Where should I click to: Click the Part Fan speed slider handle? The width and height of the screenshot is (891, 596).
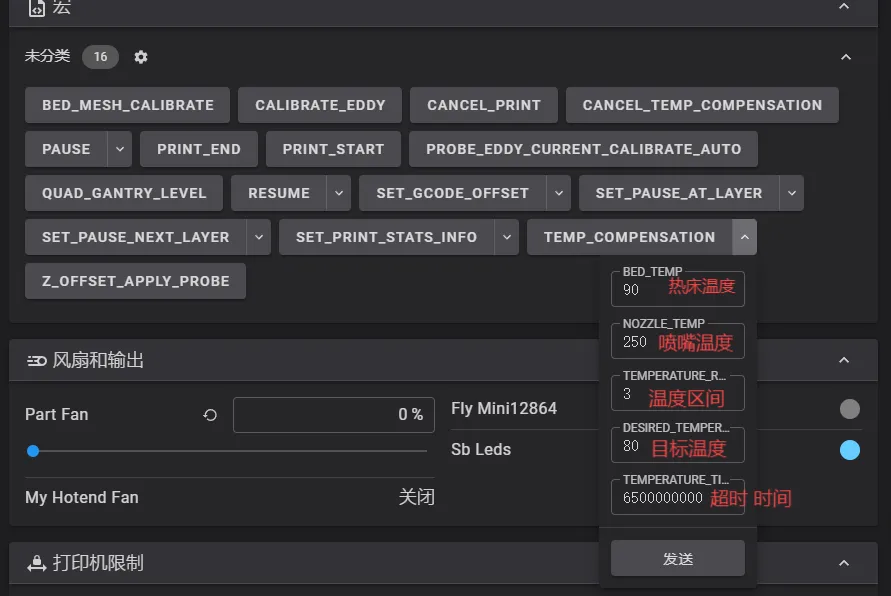click(x=33, y=451)
